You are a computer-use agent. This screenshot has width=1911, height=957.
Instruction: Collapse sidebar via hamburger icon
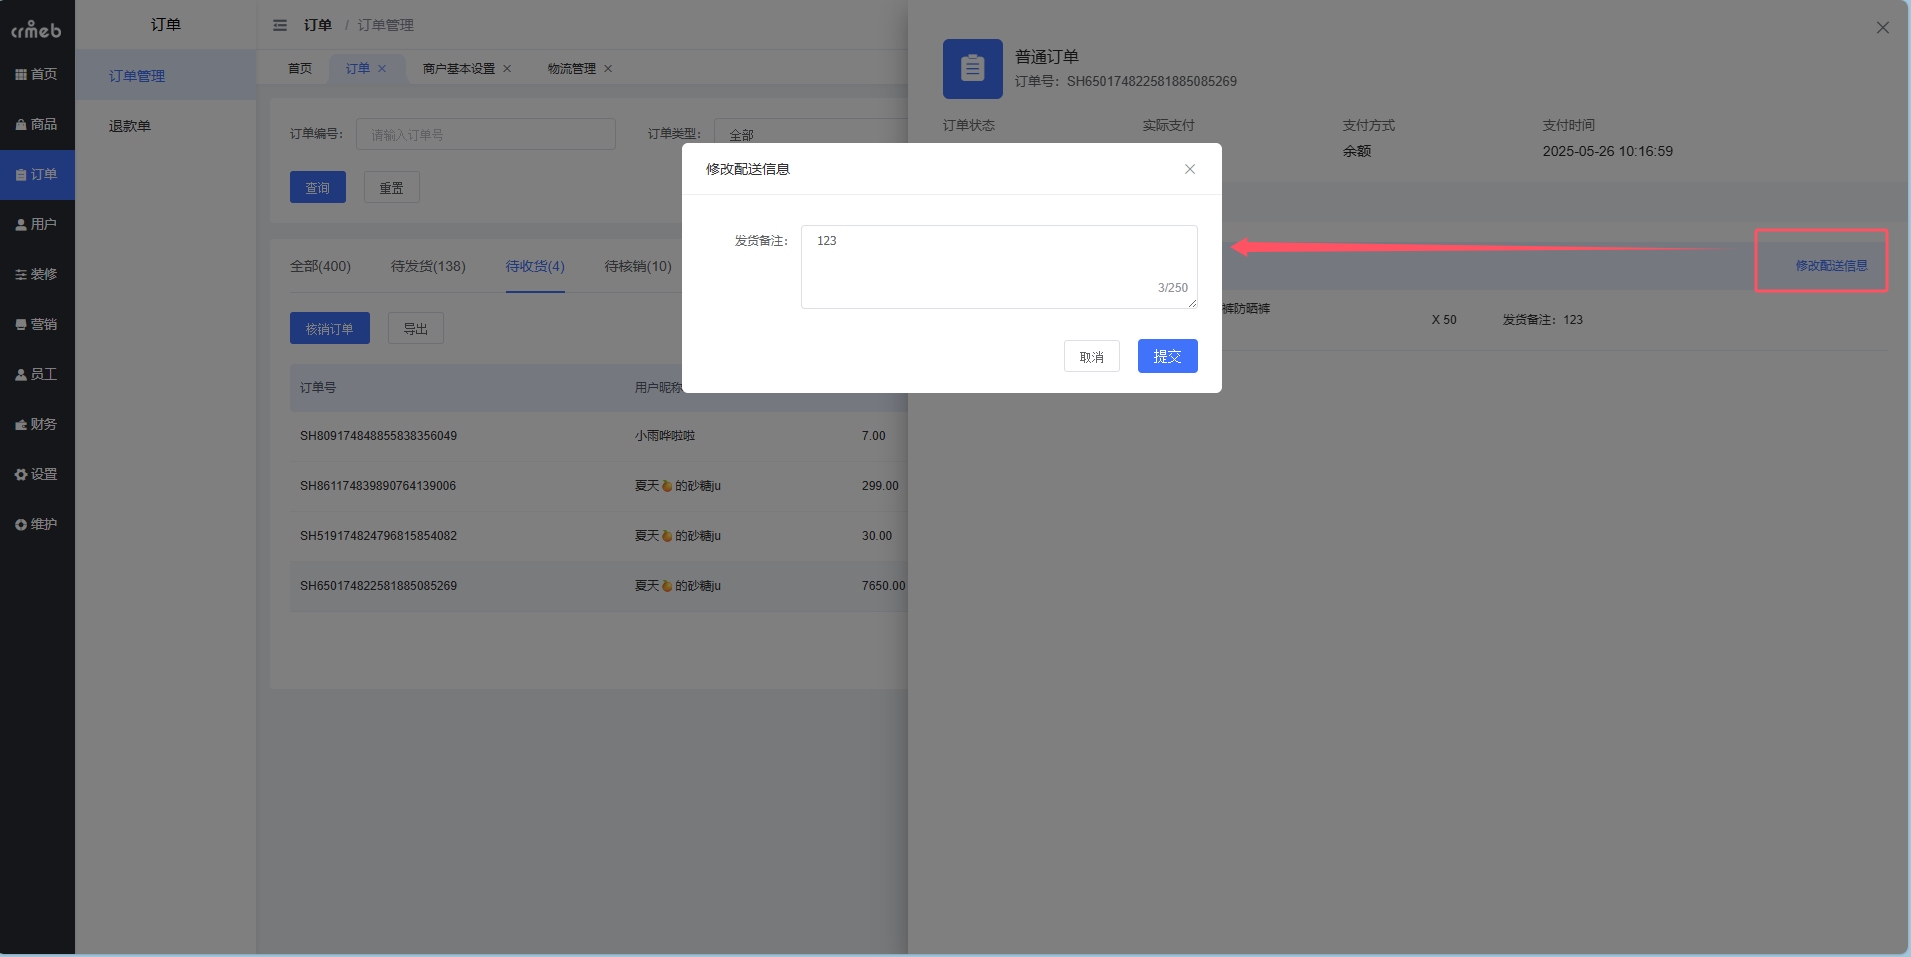[x=281, y=24]
